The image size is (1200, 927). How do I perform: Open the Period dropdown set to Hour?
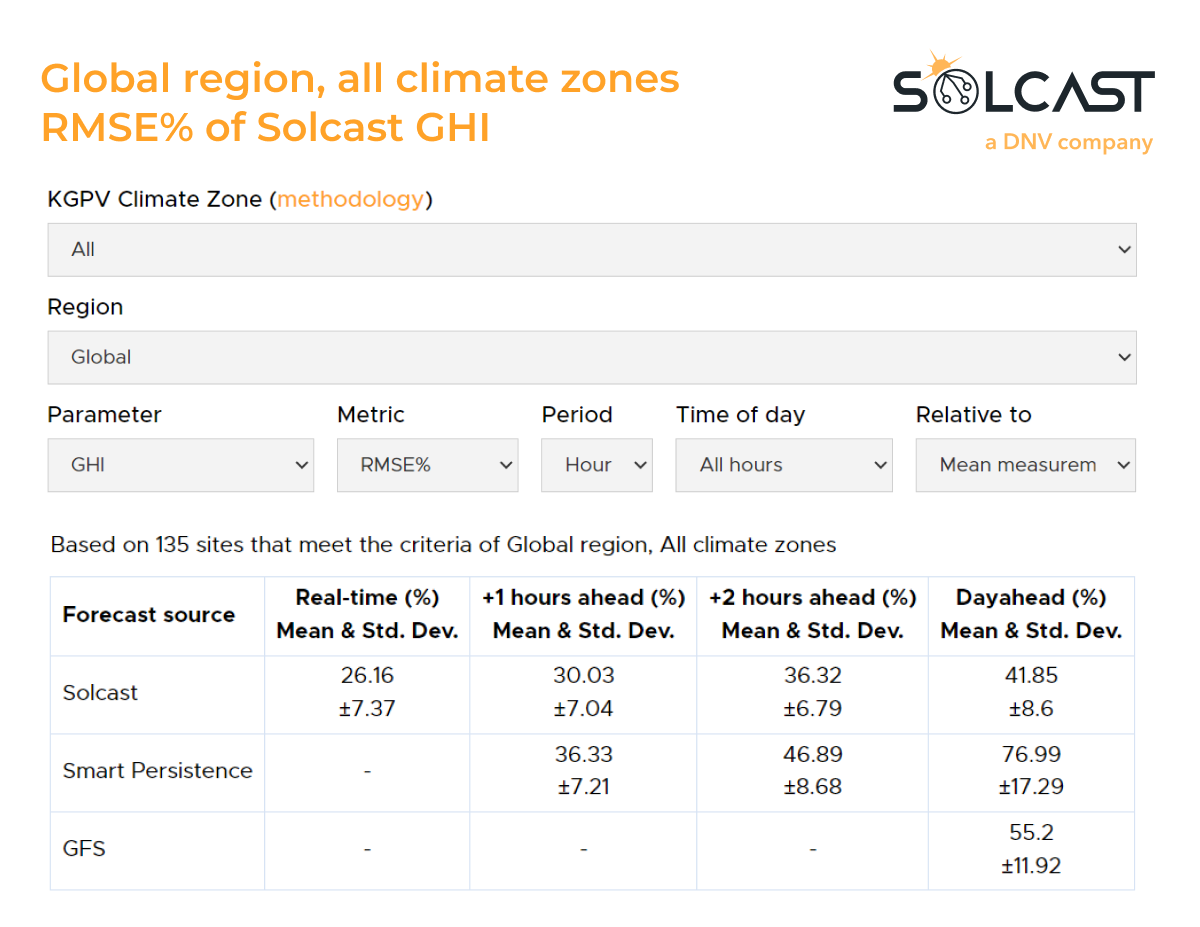[x=597, y=465]
